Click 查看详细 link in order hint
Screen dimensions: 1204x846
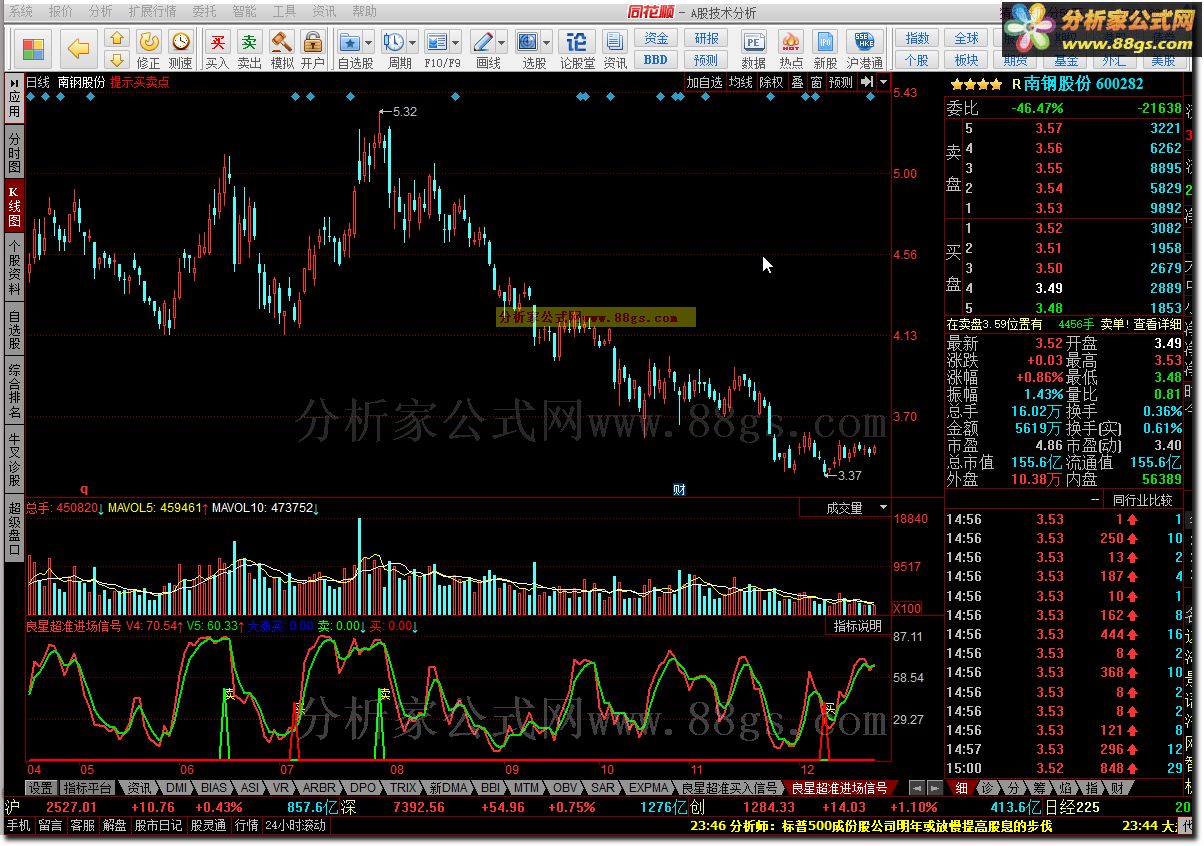pyautogui.click(x=1157, y=324)
